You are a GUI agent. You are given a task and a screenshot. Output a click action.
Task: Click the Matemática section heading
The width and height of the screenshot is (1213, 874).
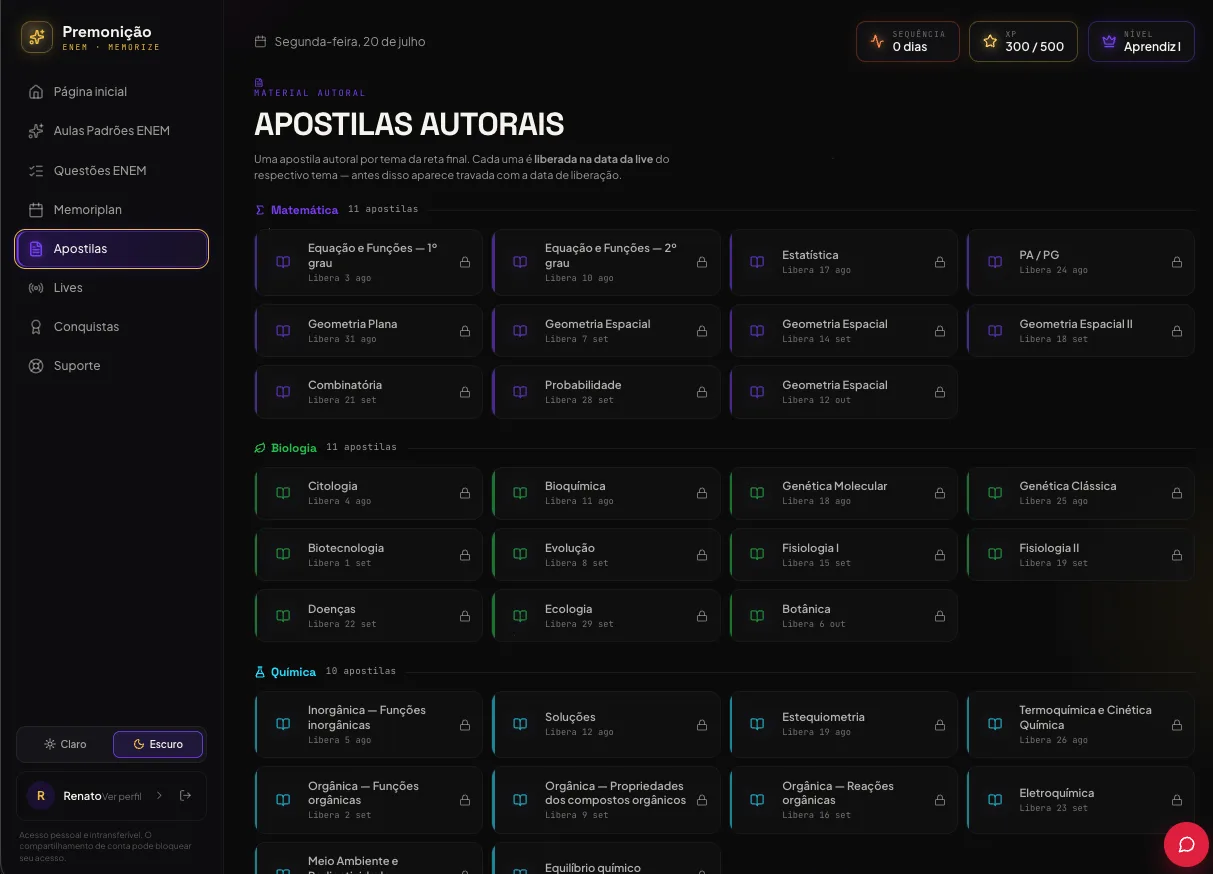point(304,210)
